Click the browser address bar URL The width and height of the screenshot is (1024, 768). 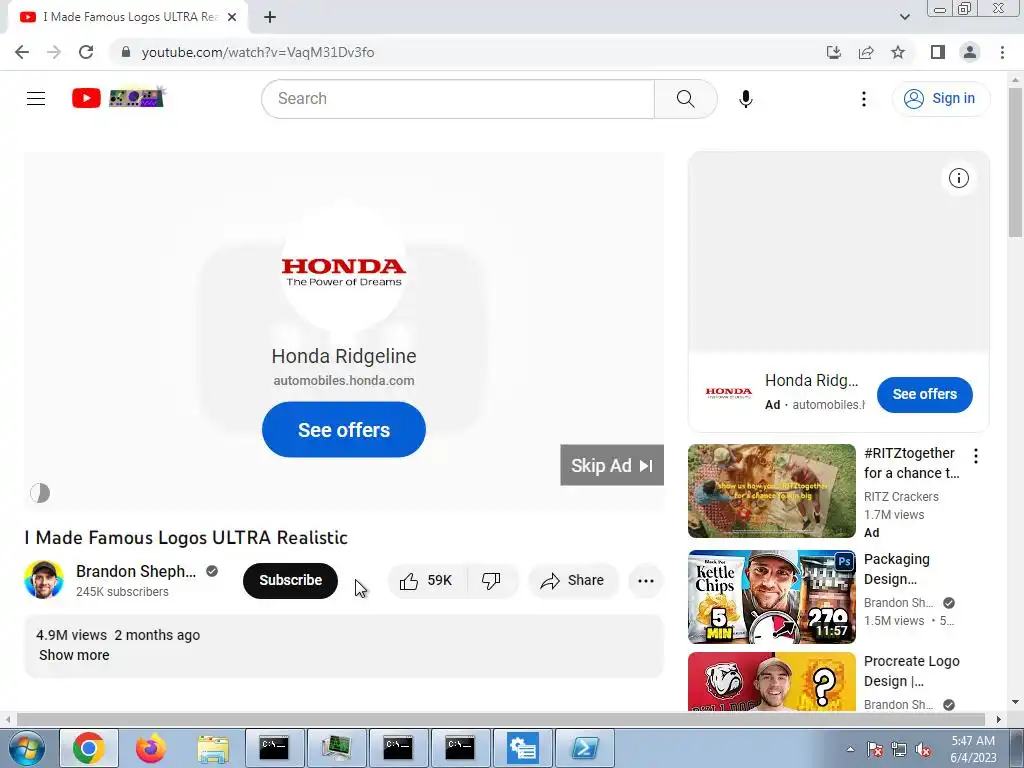click(258, 52)
